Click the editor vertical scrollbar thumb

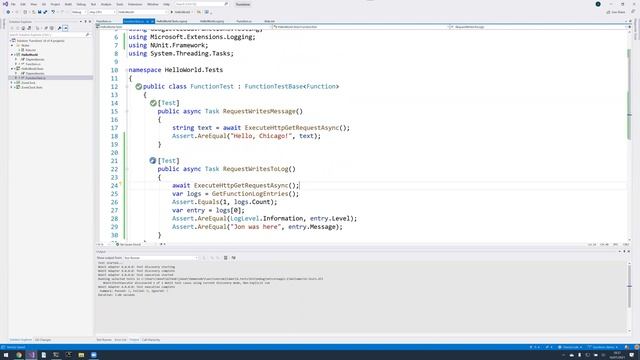tap(629, 94)
